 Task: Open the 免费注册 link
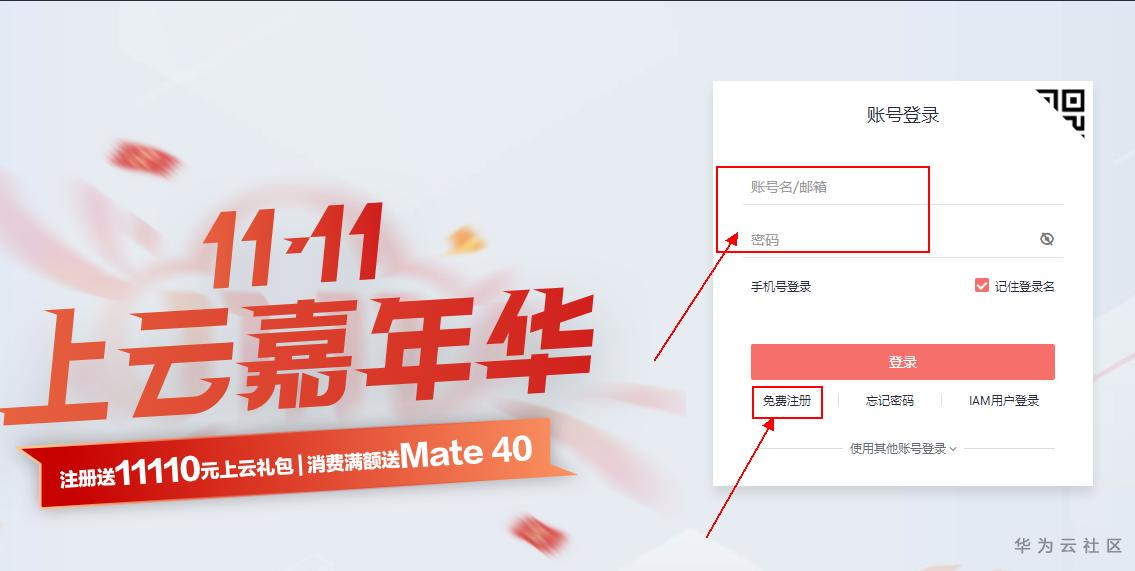coord(787,401)
